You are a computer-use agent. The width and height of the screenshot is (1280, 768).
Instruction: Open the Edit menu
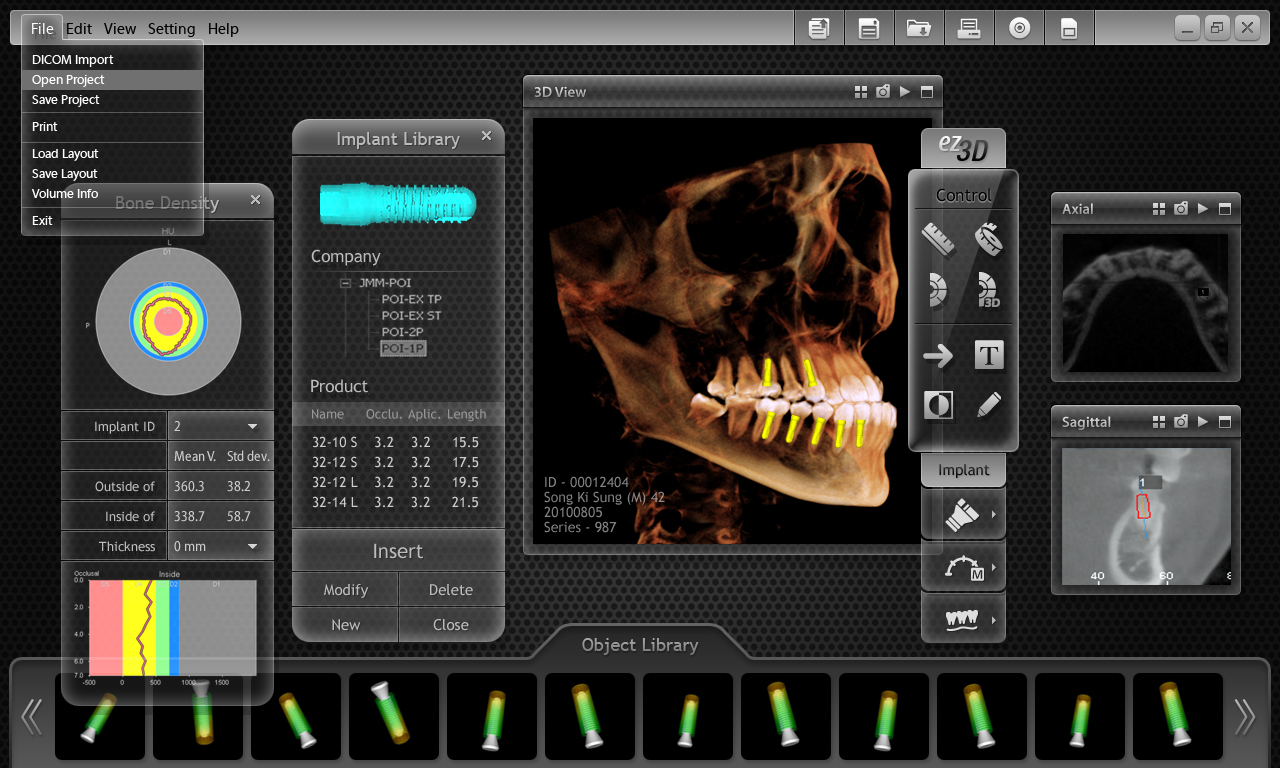click(x=79, y=29)
